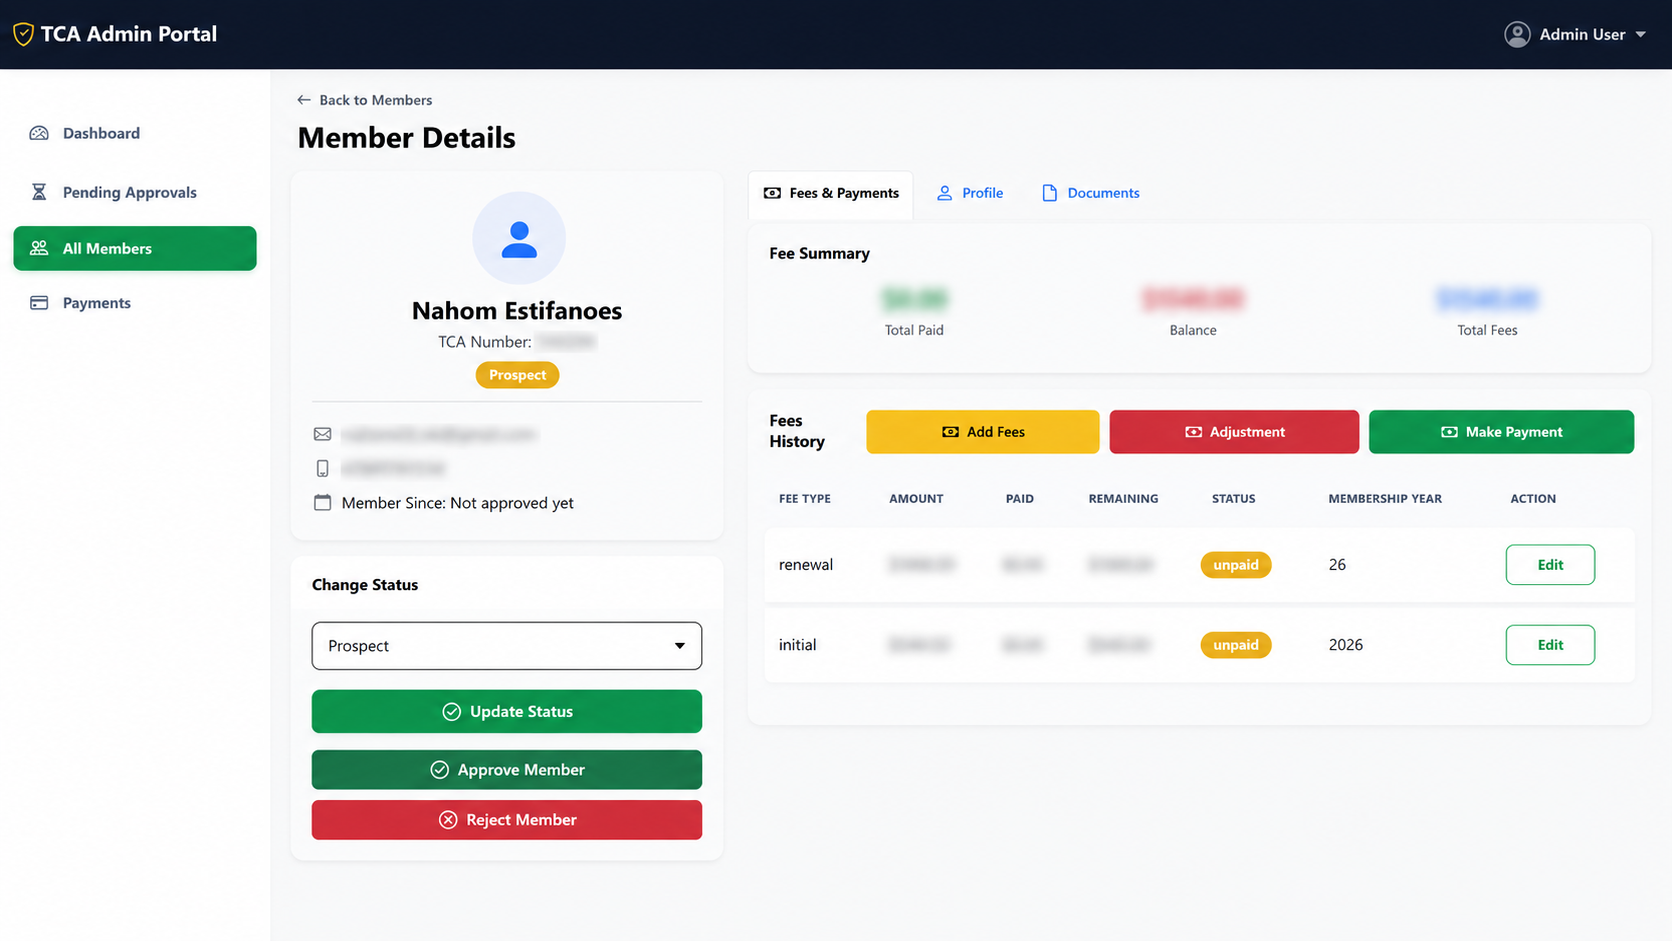Click the Adjustment button

[1234, 432]
